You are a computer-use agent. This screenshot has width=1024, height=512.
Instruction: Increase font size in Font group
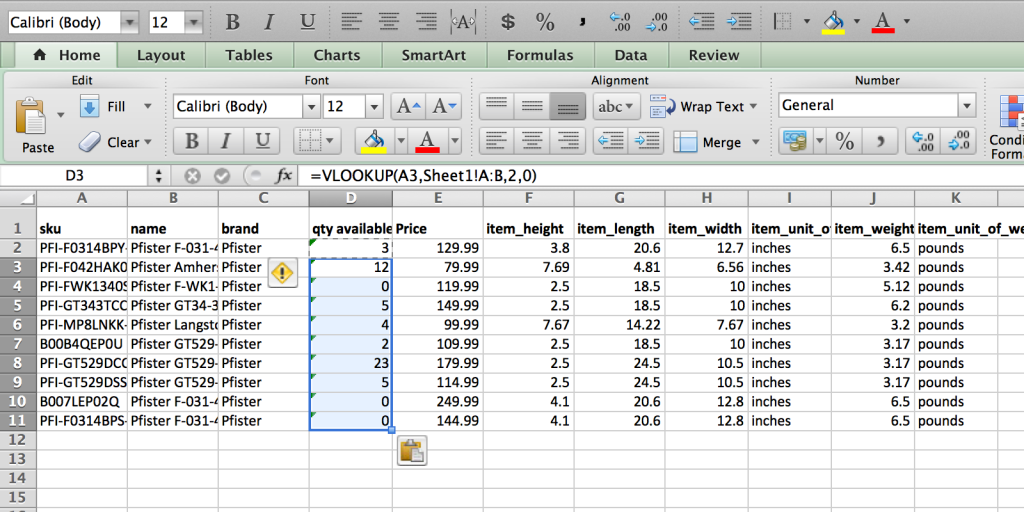(x=409, y=106)
